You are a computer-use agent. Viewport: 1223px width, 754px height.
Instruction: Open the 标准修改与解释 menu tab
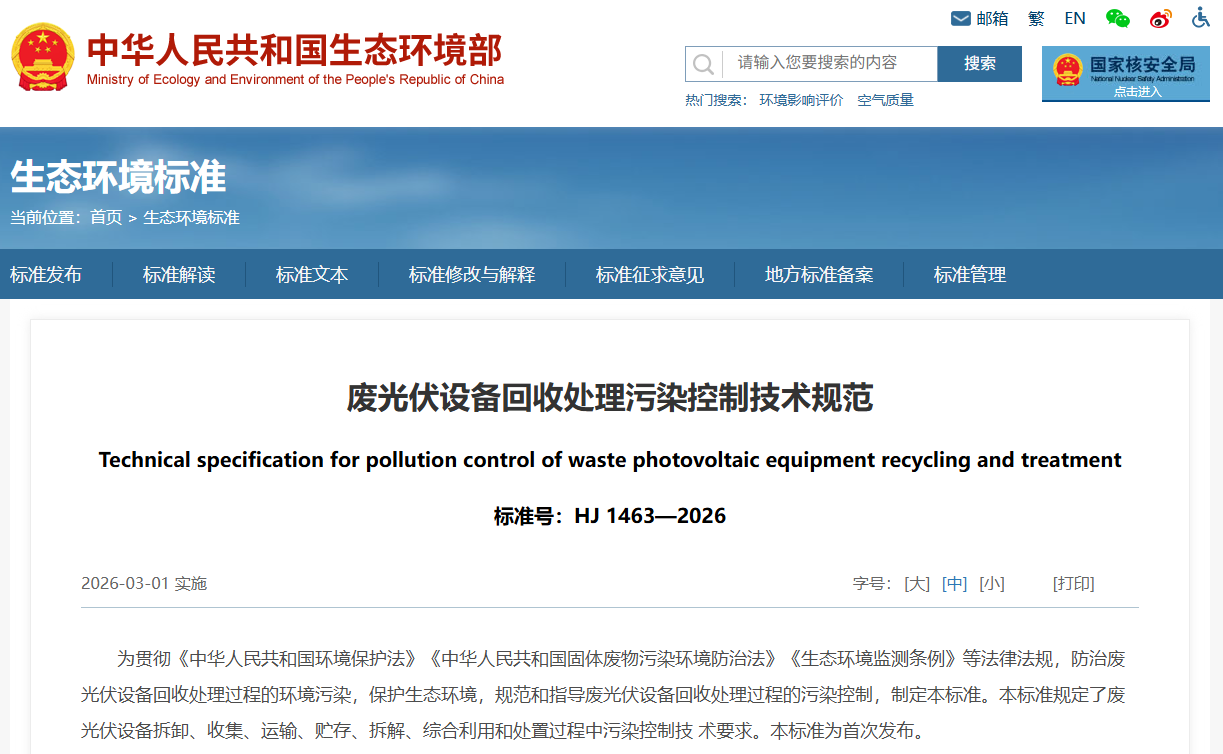472,275
